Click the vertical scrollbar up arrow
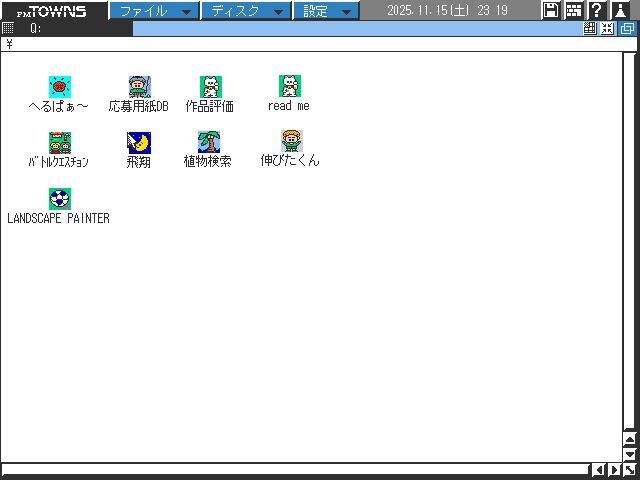 (x=630, y=440)
